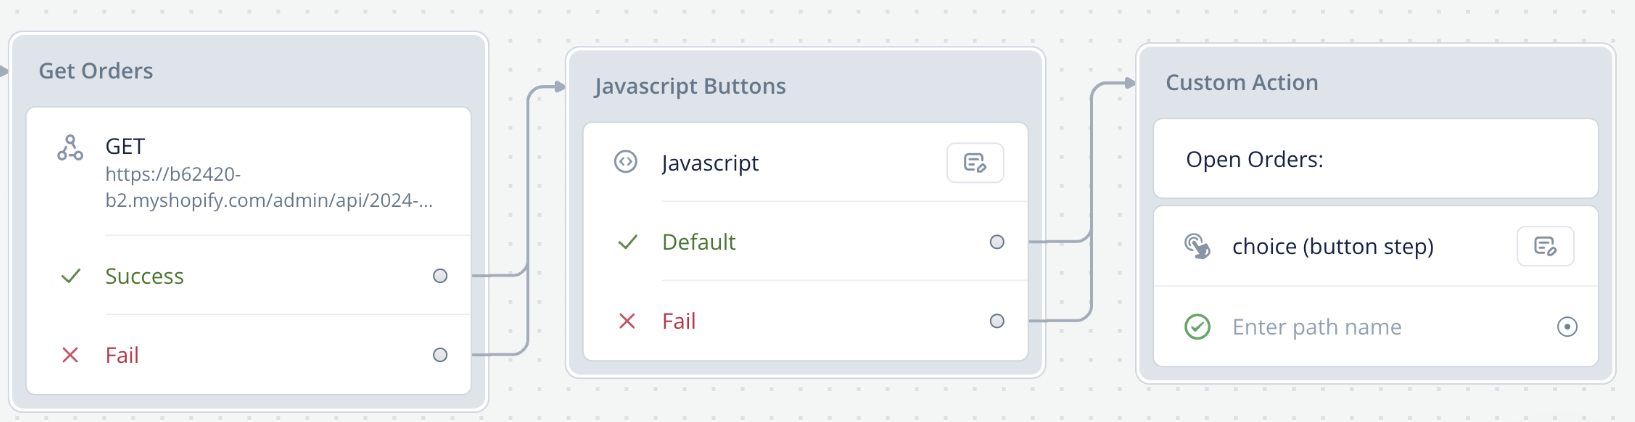1635x422 pixels.
Task: Click the Open Orders message step
Action: click(x=1376, y=159)
